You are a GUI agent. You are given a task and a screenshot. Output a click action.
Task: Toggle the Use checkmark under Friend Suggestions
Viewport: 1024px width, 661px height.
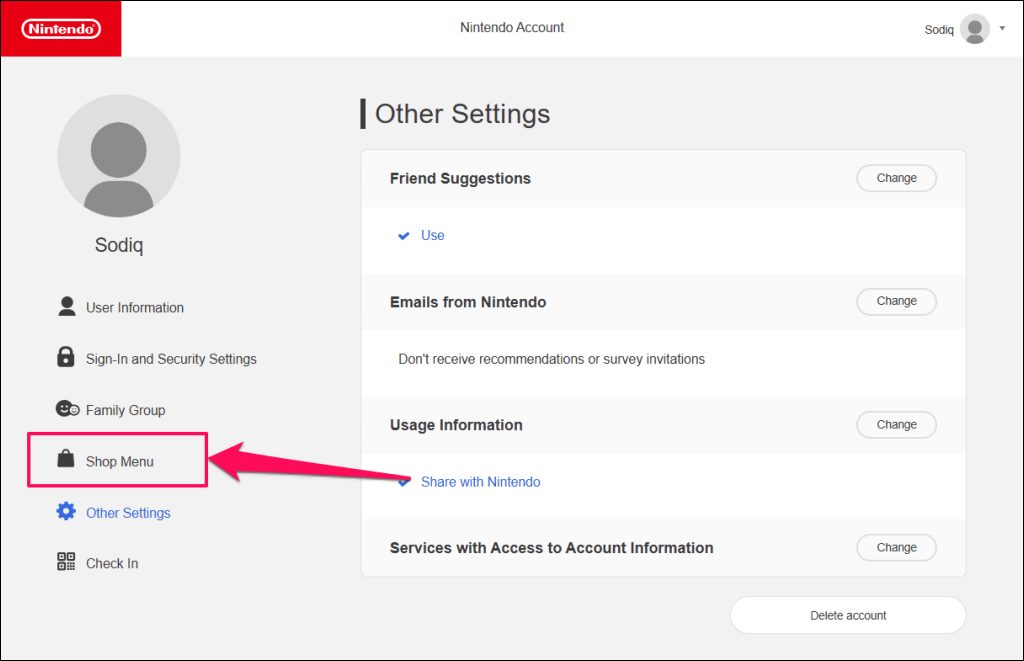(404, 234)
